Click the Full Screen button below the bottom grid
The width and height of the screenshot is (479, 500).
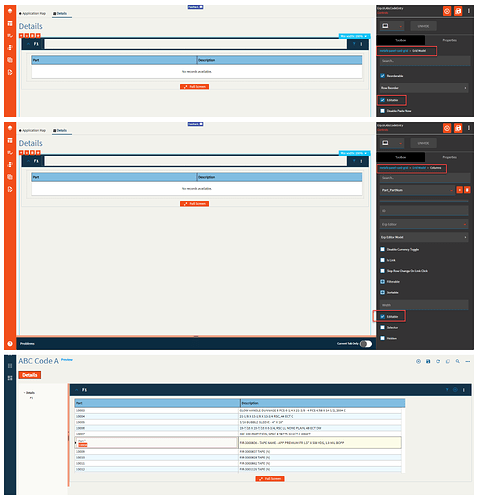click(x=270, y=479)
